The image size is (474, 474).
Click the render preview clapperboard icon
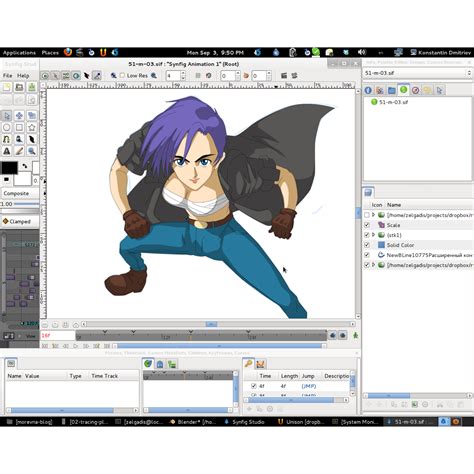[284, 76]
